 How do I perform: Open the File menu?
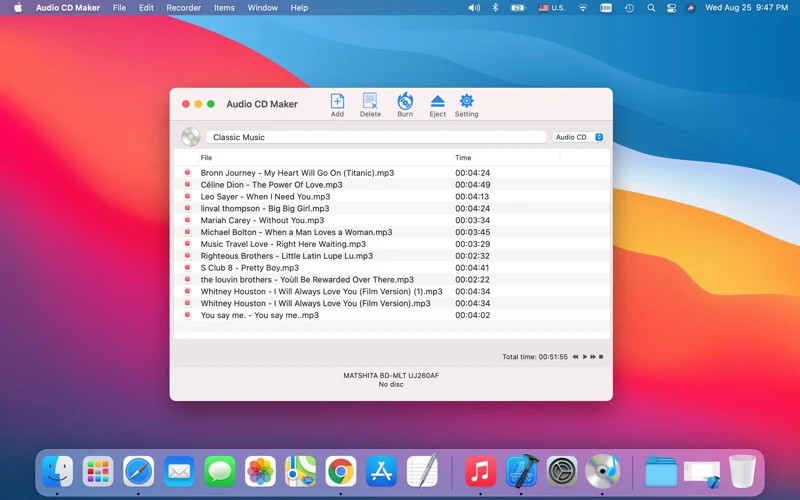(119, 8)
